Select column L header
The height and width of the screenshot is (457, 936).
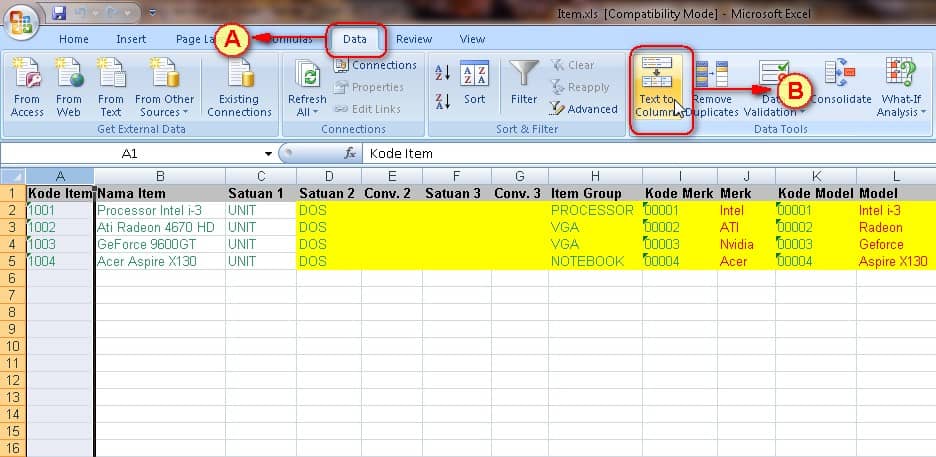coord(896,176)
